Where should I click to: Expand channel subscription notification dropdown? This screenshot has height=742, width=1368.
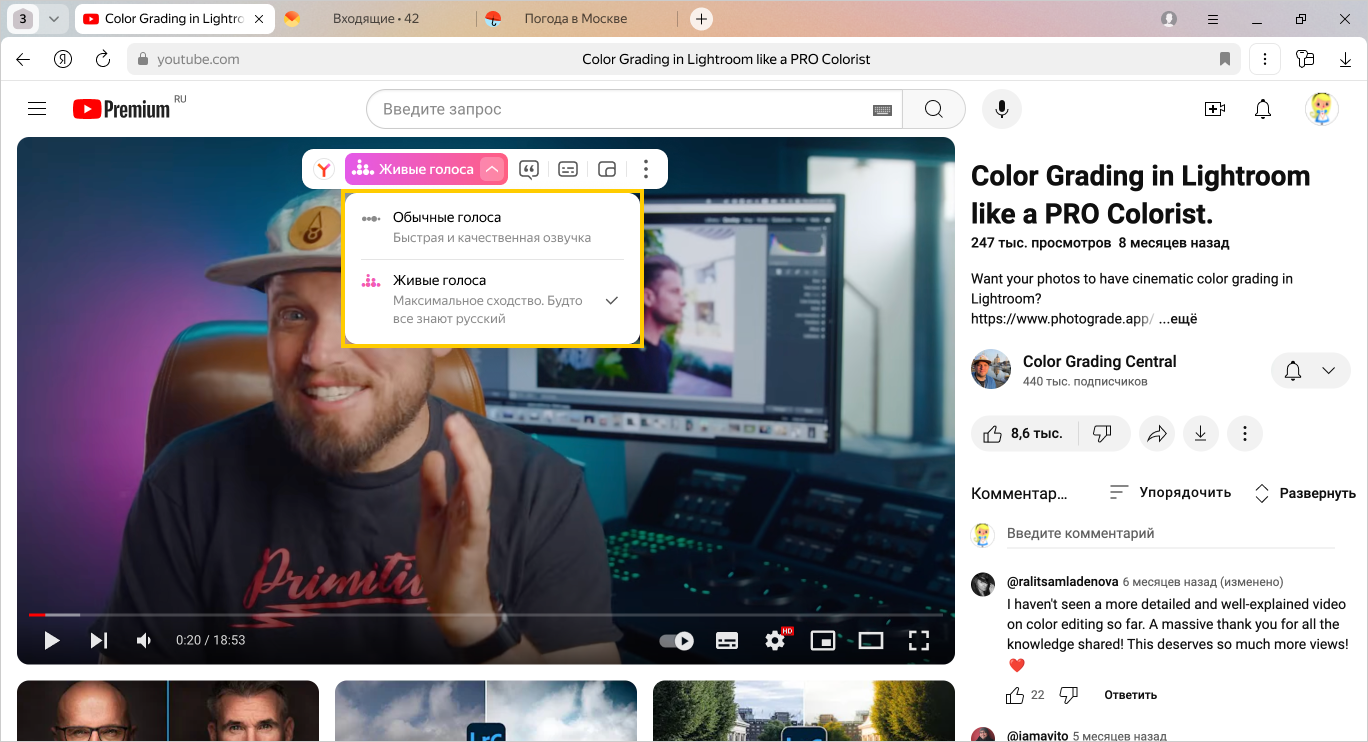1328,371
